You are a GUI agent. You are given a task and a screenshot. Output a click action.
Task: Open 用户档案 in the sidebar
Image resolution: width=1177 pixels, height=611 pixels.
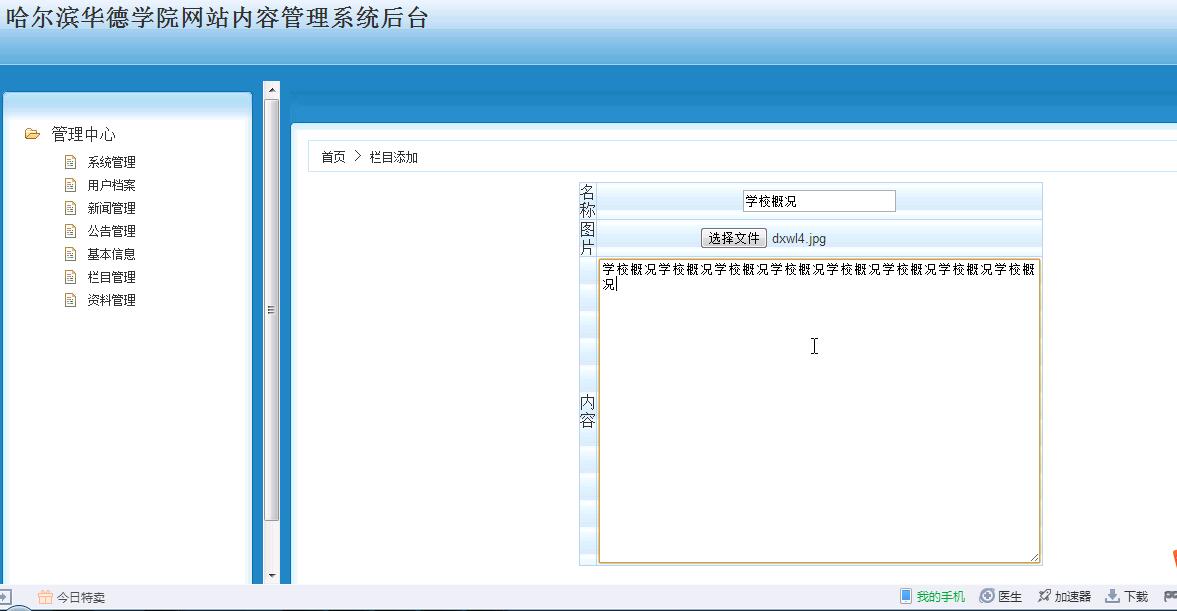[x=111, y=185]
